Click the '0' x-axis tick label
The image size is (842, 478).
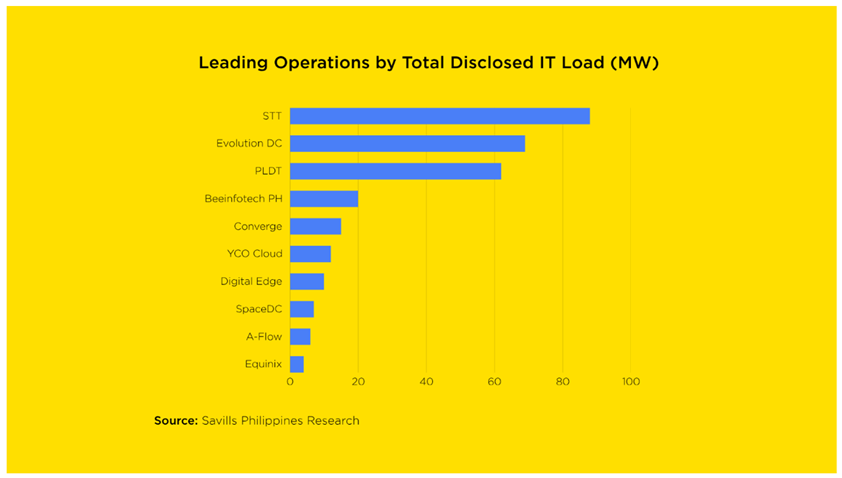tap(290, 382)
